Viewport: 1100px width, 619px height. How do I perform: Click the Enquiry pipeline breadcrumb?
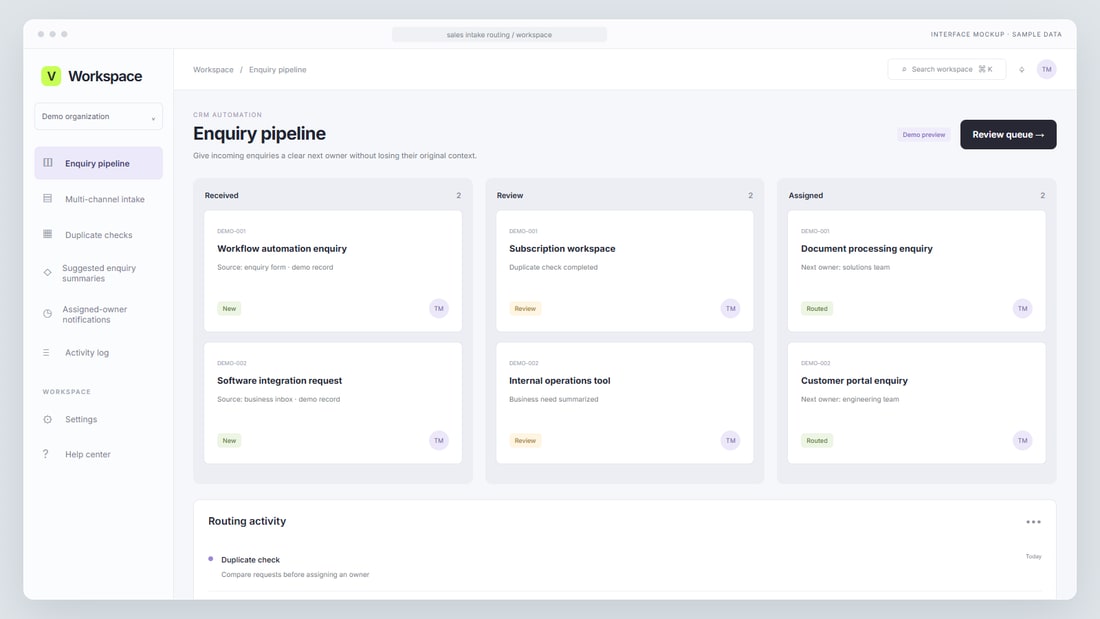pyautogui.click(x=278, y=69)
